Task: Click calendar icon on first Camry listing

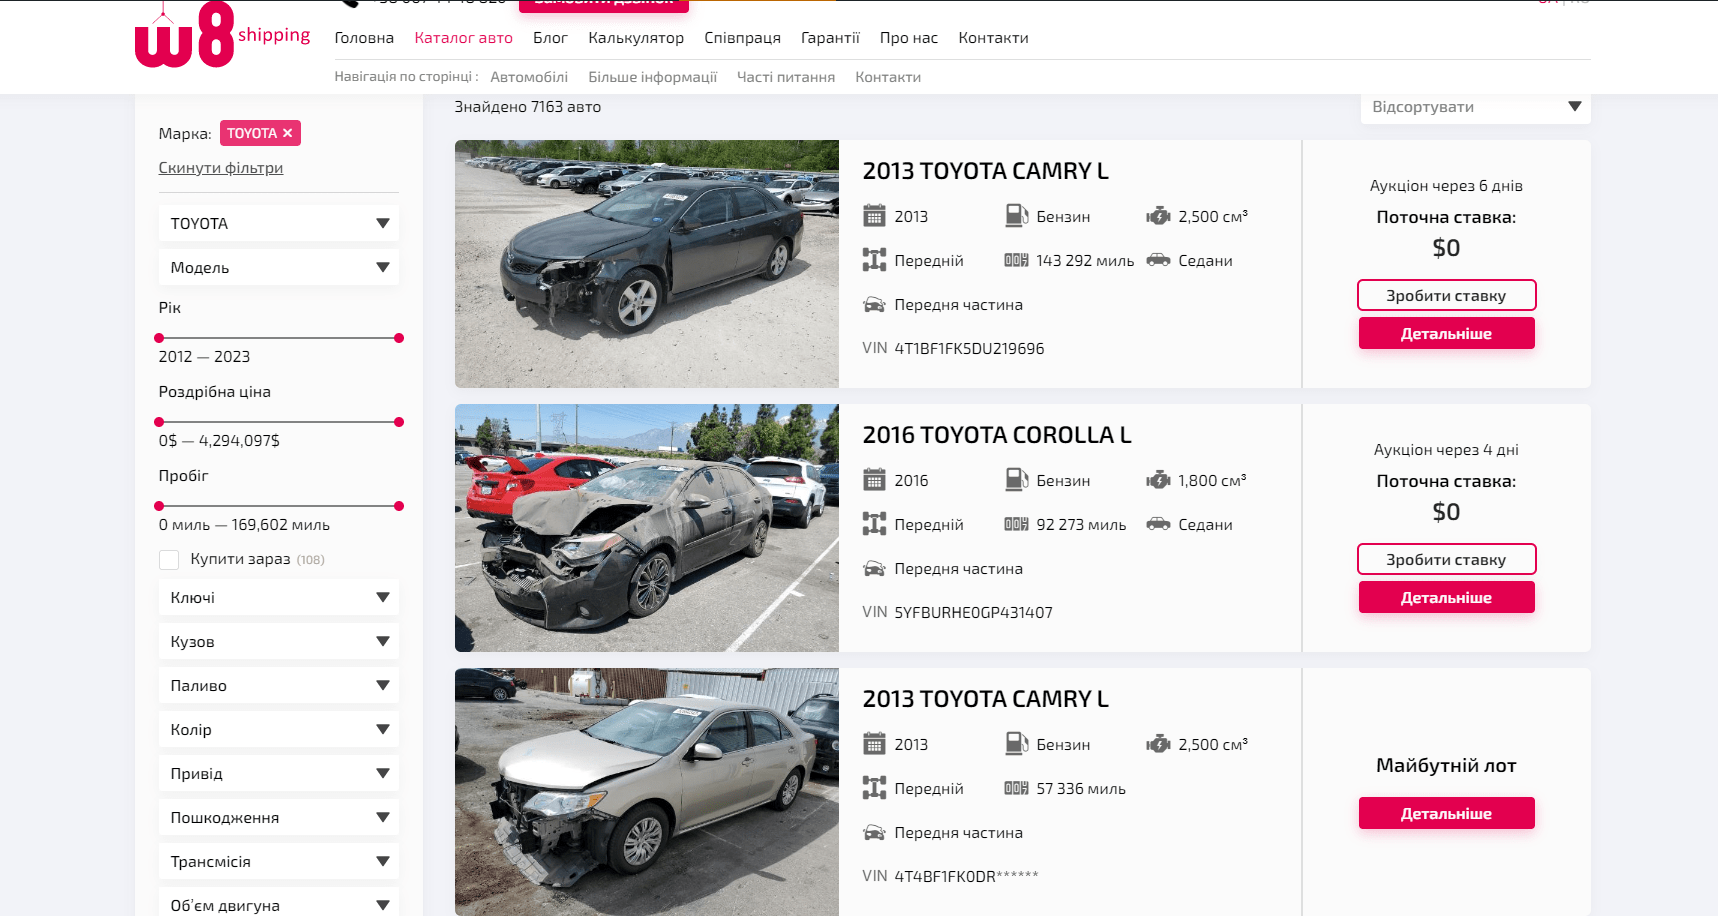Action: 874,216
